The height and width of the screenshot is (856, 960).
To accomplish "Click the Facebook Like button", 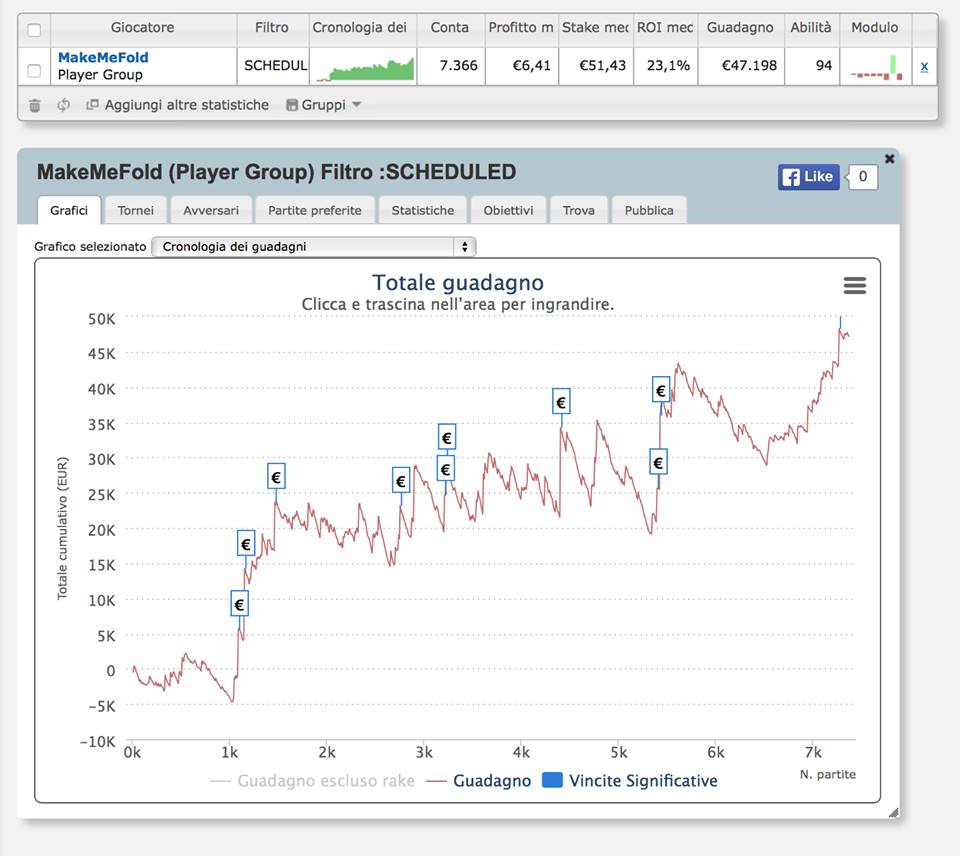I will [x=808, y=177].
